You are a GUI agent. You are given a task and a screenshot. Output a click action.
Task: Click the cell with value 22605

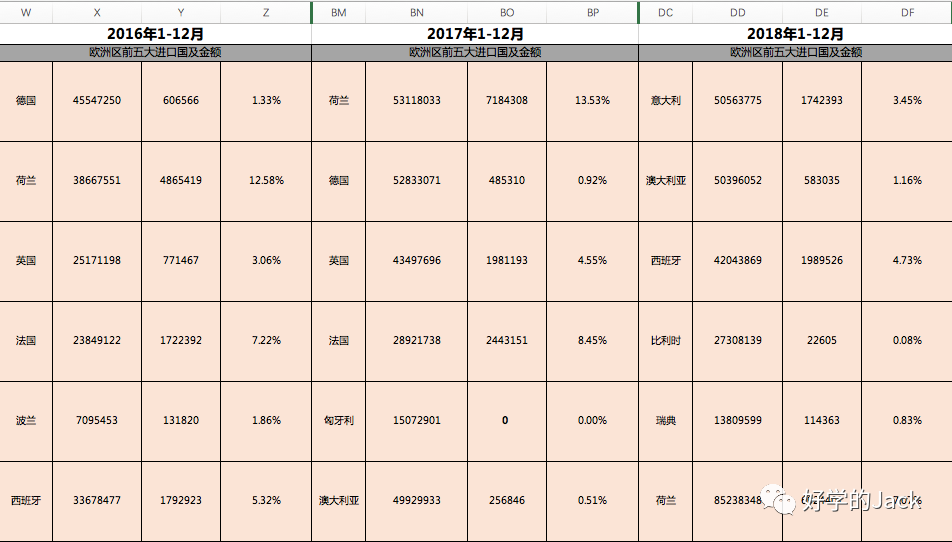[x=822, y=341]
